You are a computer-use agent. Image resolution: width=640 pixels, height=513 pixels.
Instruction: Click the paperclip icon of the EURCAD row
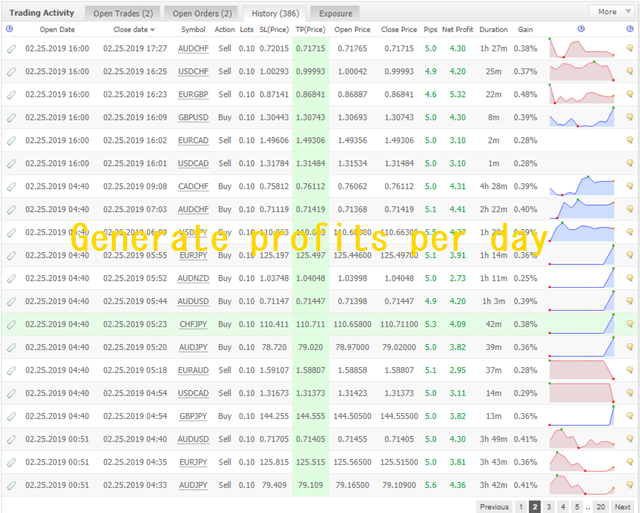[11, 141]
